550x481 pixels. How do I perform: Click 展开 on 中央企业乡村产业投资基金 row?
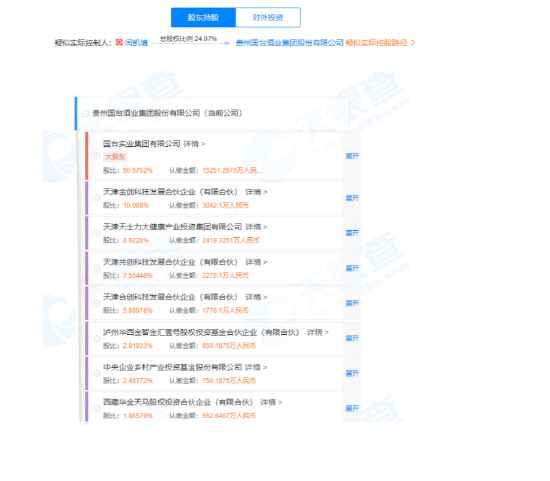(x=352, y=373)
